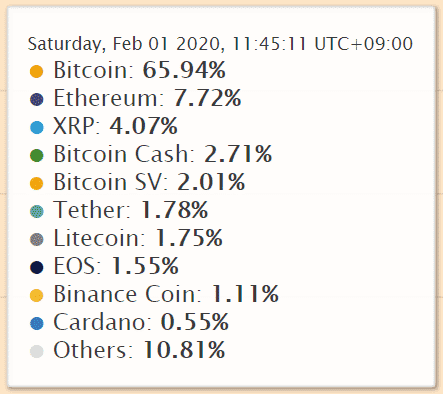Click the Binance Coin 1.11% label
Screen dimensions: 443x394
(x=166, y=294)
